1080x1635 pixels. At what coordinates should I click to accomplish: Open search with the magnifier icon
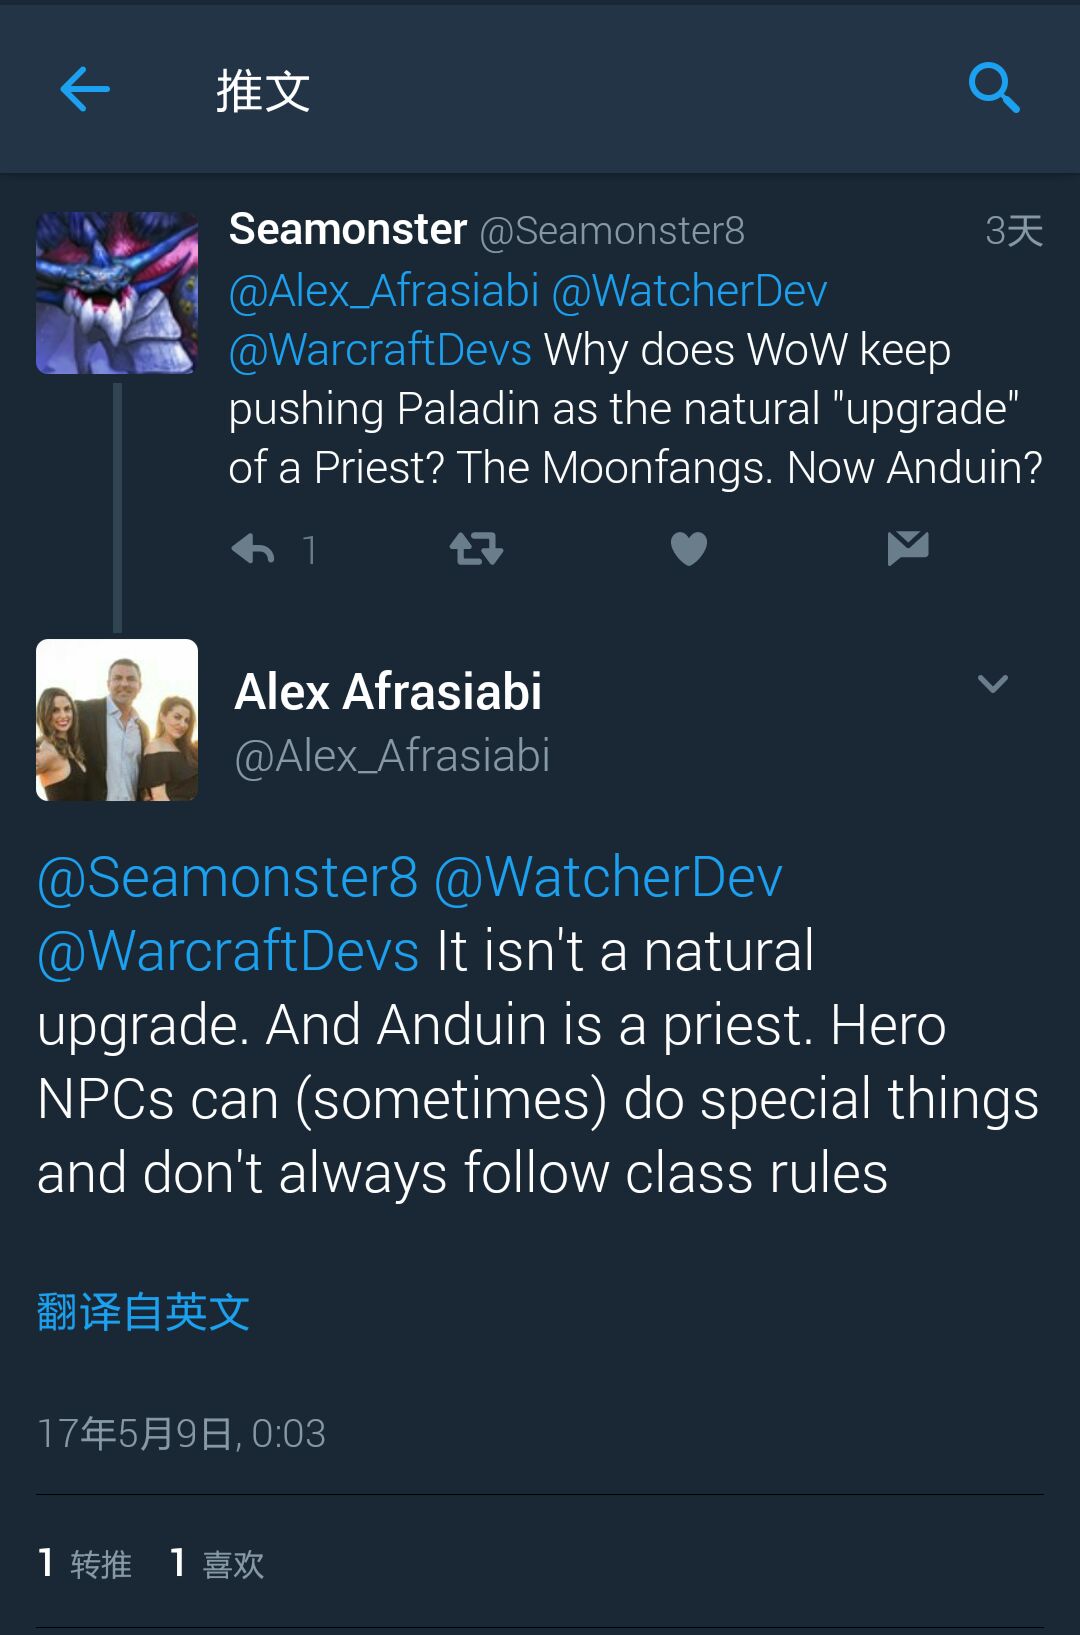coord(994,89)
